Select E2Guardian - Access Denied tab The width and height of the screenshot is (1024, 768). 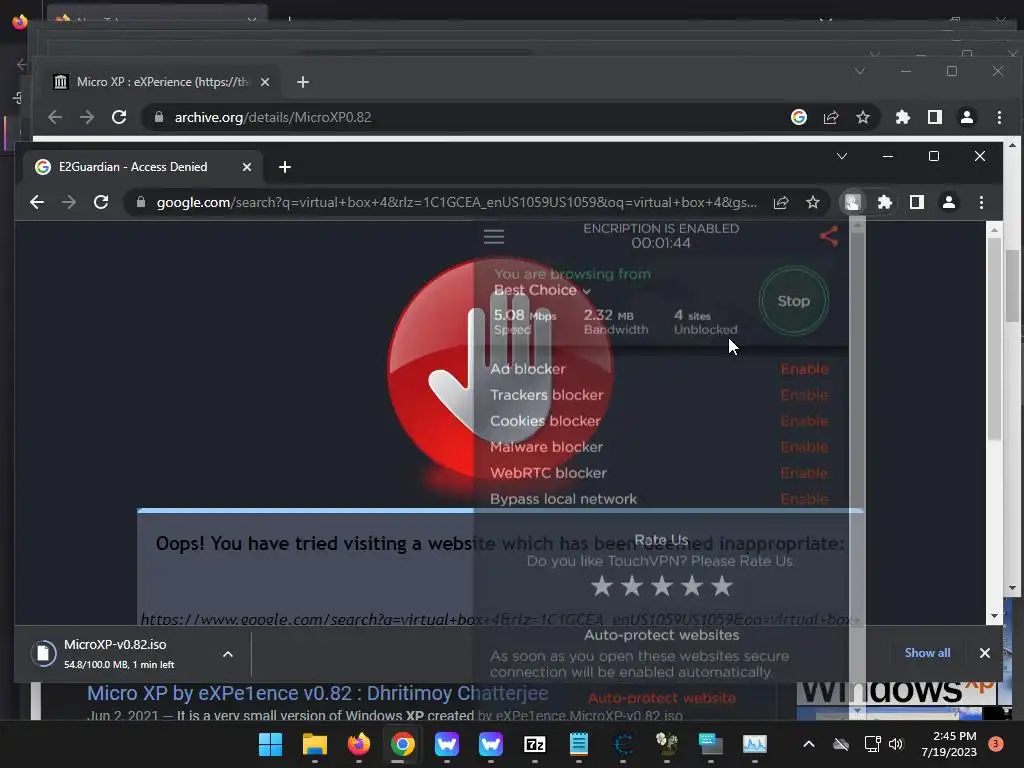click(142, 167)
